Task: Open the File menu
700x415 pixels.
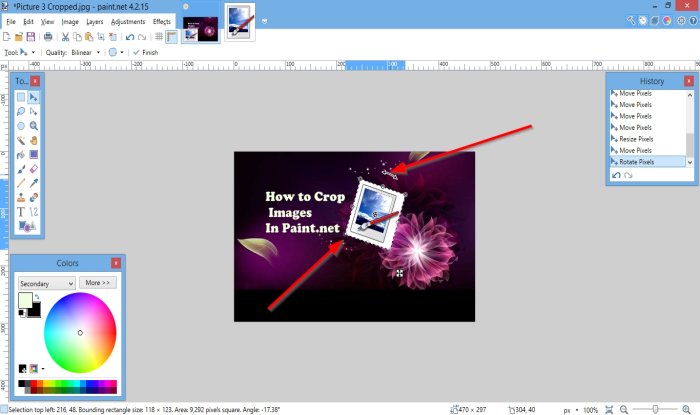Action: (x=11, y=21)
